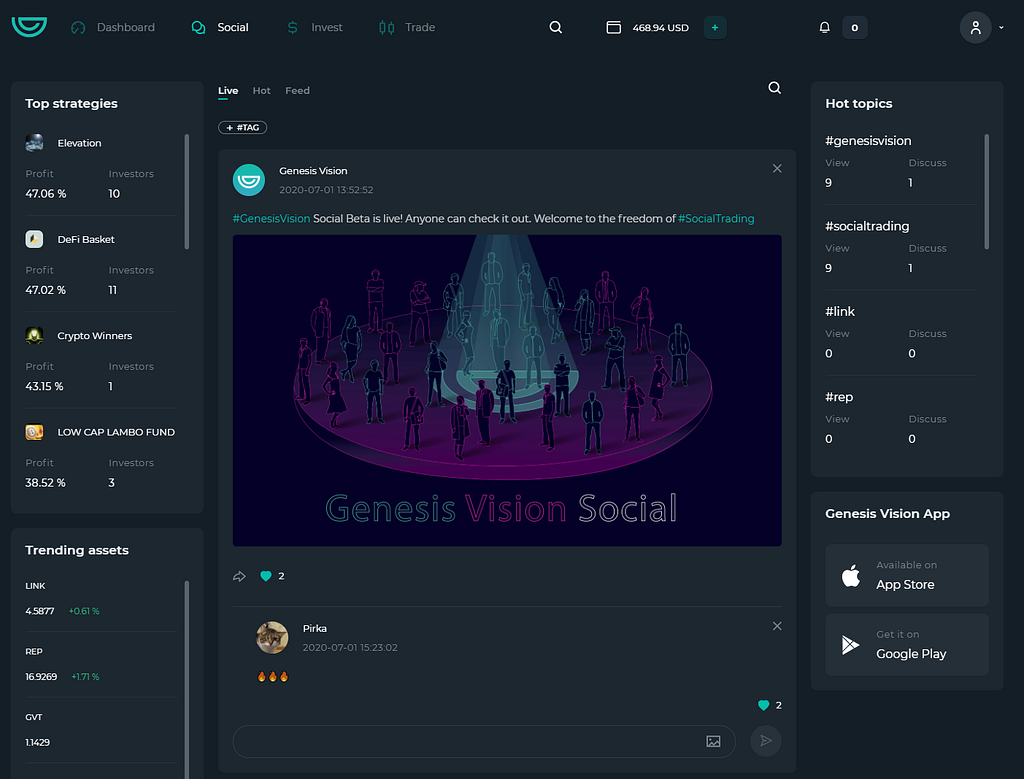This screenshot has width=1024, height=779.
Task: Open the notifications bell
Action: point(825,27)
